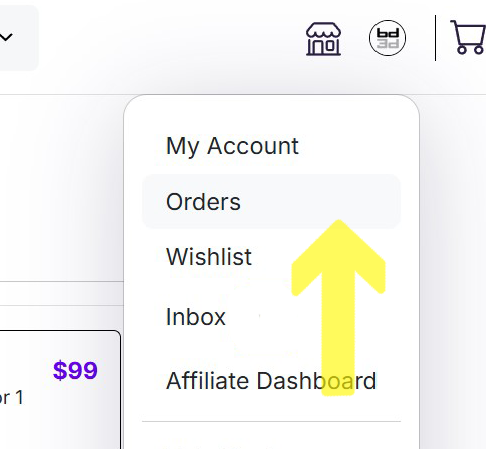
Task: Open the storefront shop icon
Action: [323, 39]
